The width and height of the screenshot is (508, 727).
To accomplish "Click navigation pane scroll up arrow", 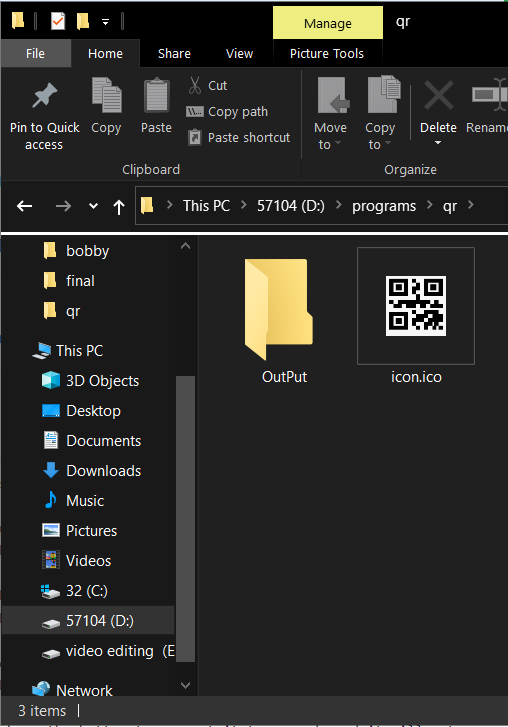I will (185, 246).
